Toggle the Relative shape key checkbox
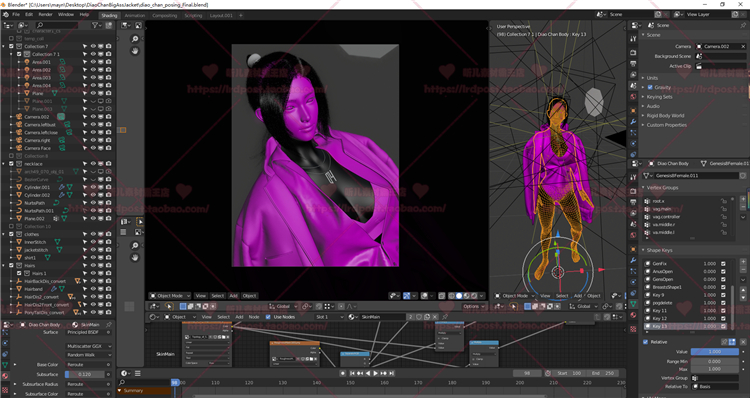Screen dimensions: 750x398 (646, 342)
